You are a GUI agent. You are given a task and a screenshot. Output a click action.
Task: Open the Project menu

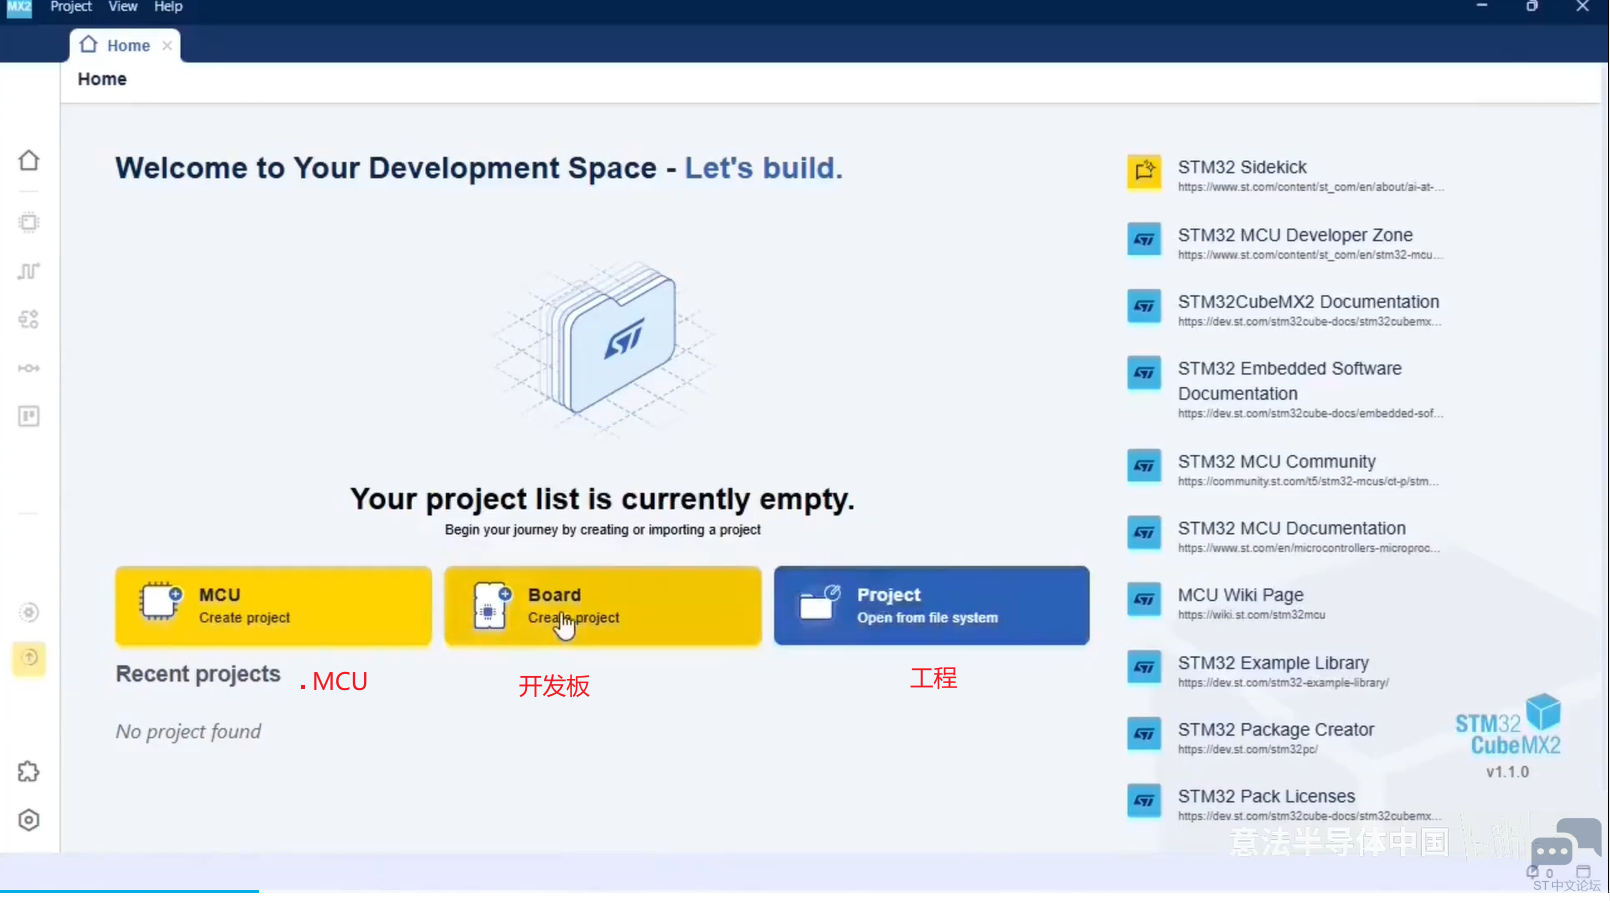tap(71, 7)
